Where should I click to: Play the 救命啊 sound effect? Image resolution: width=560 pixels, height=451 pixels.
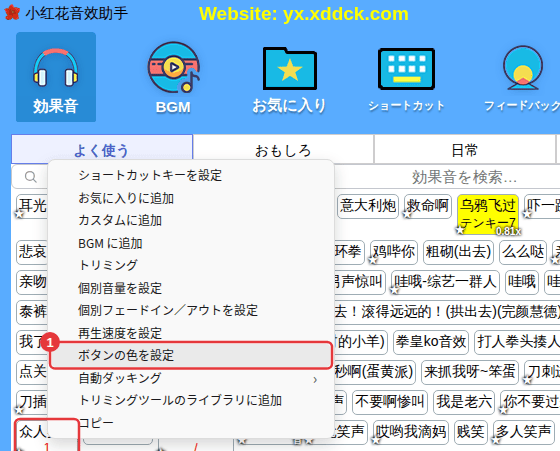(x=428, y=206)
